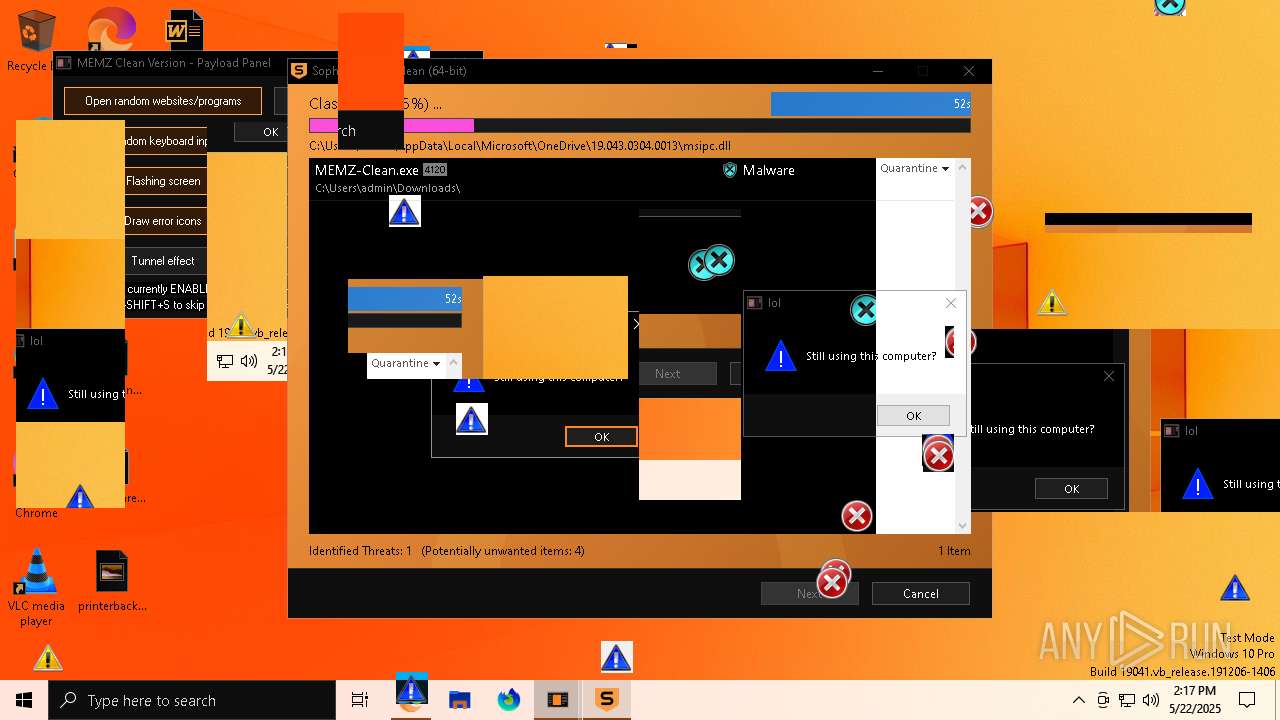Click Cancel in the Sophos window
This screenshot has height=720, width=1280.
(920, 593)
